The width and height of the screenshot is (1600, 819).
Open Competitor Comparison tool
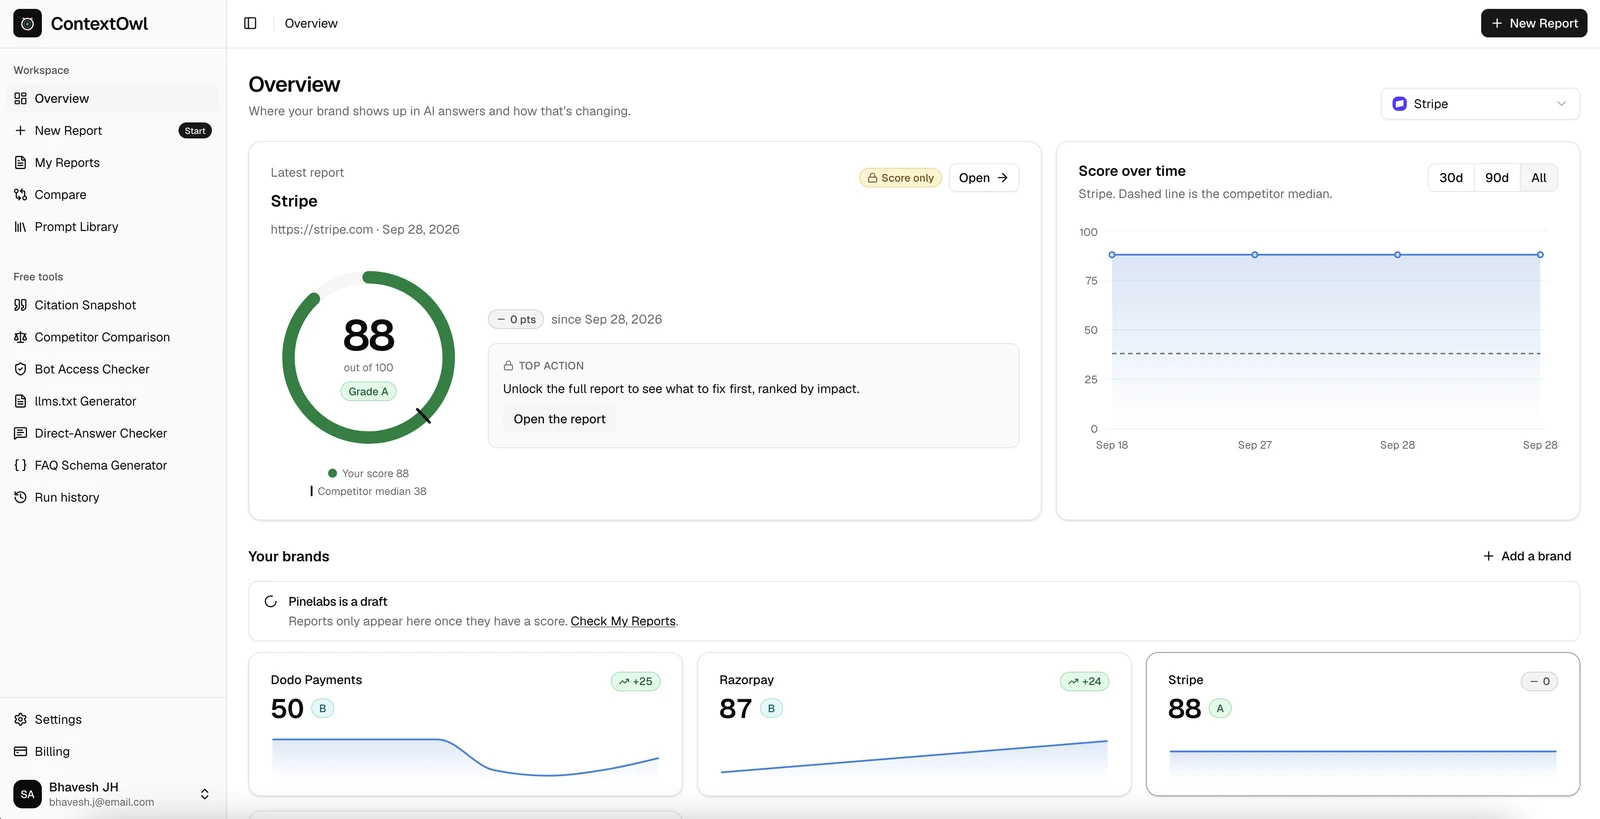click(x=113, y=337)
